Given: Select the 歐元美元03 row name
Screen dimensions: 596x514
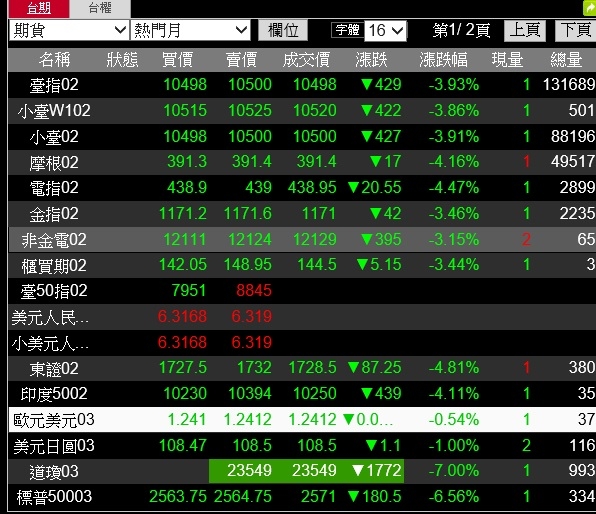Looking at the screenshot, I should (x=54, y=420).
